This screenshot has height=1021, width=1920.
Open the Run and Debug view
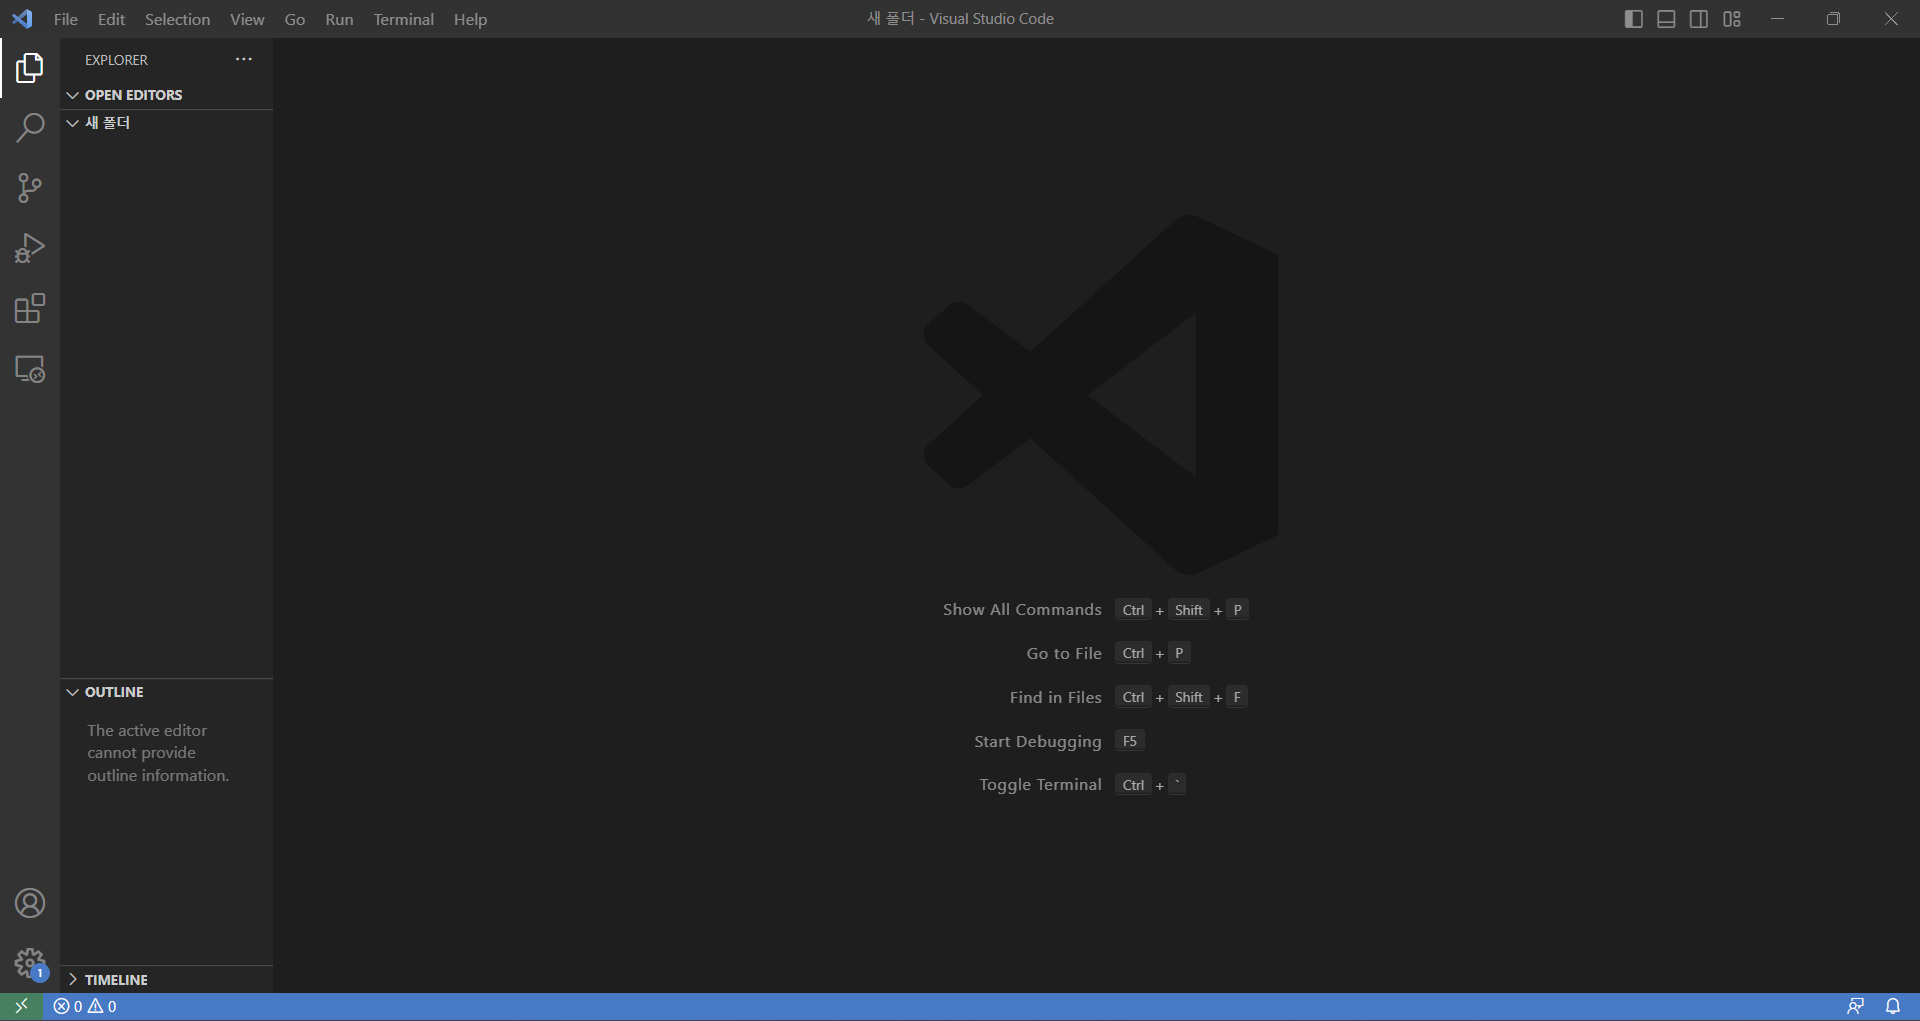(x=30, y=248)
